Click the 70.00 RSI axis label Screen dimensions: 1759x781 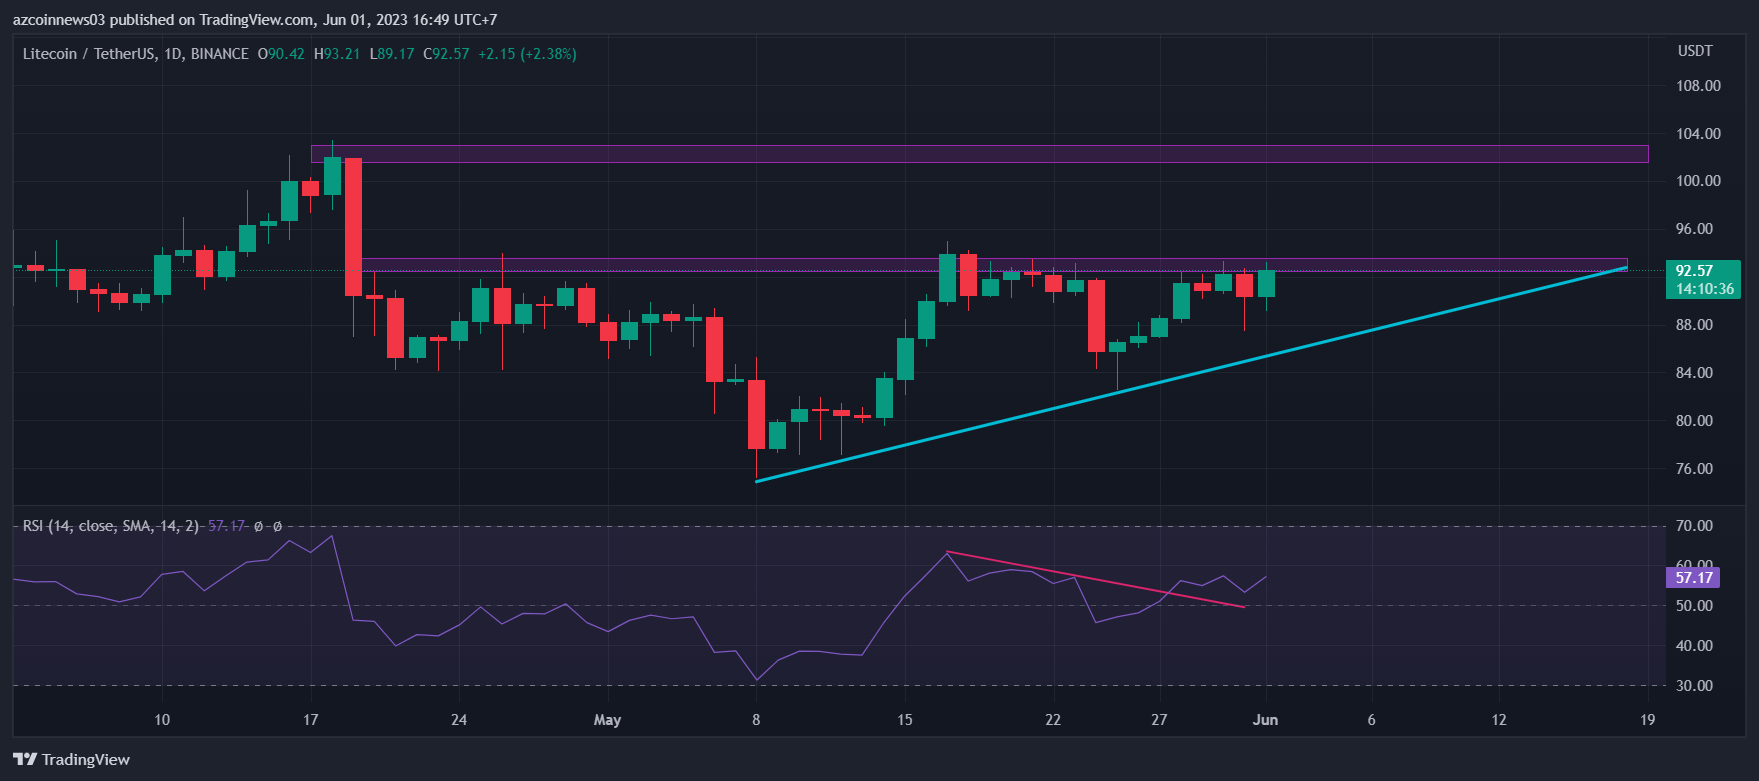(1695, 526)
